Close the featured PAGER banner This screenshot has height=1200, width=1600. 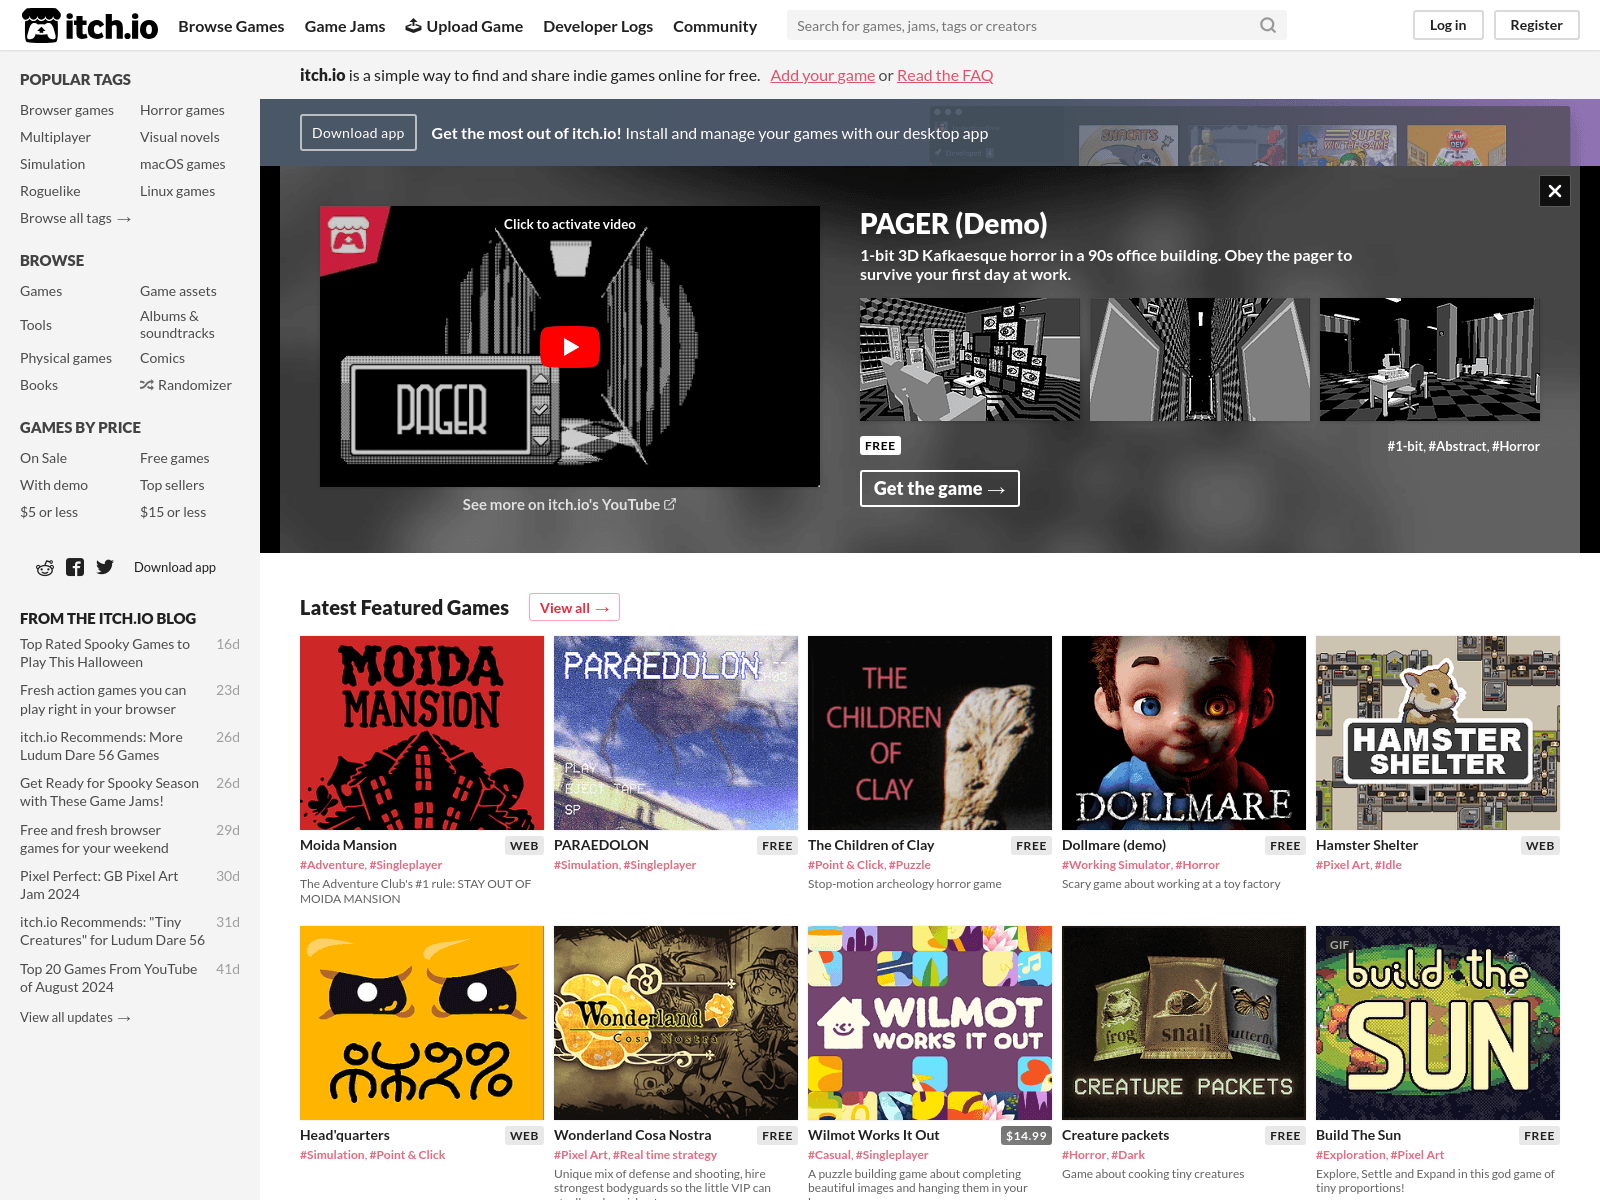1555,191
